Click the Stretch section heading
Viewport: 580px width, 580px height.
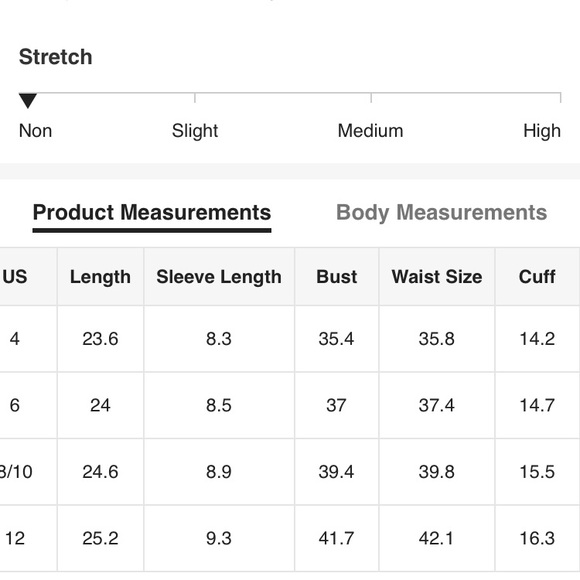[x=55, y=57]
